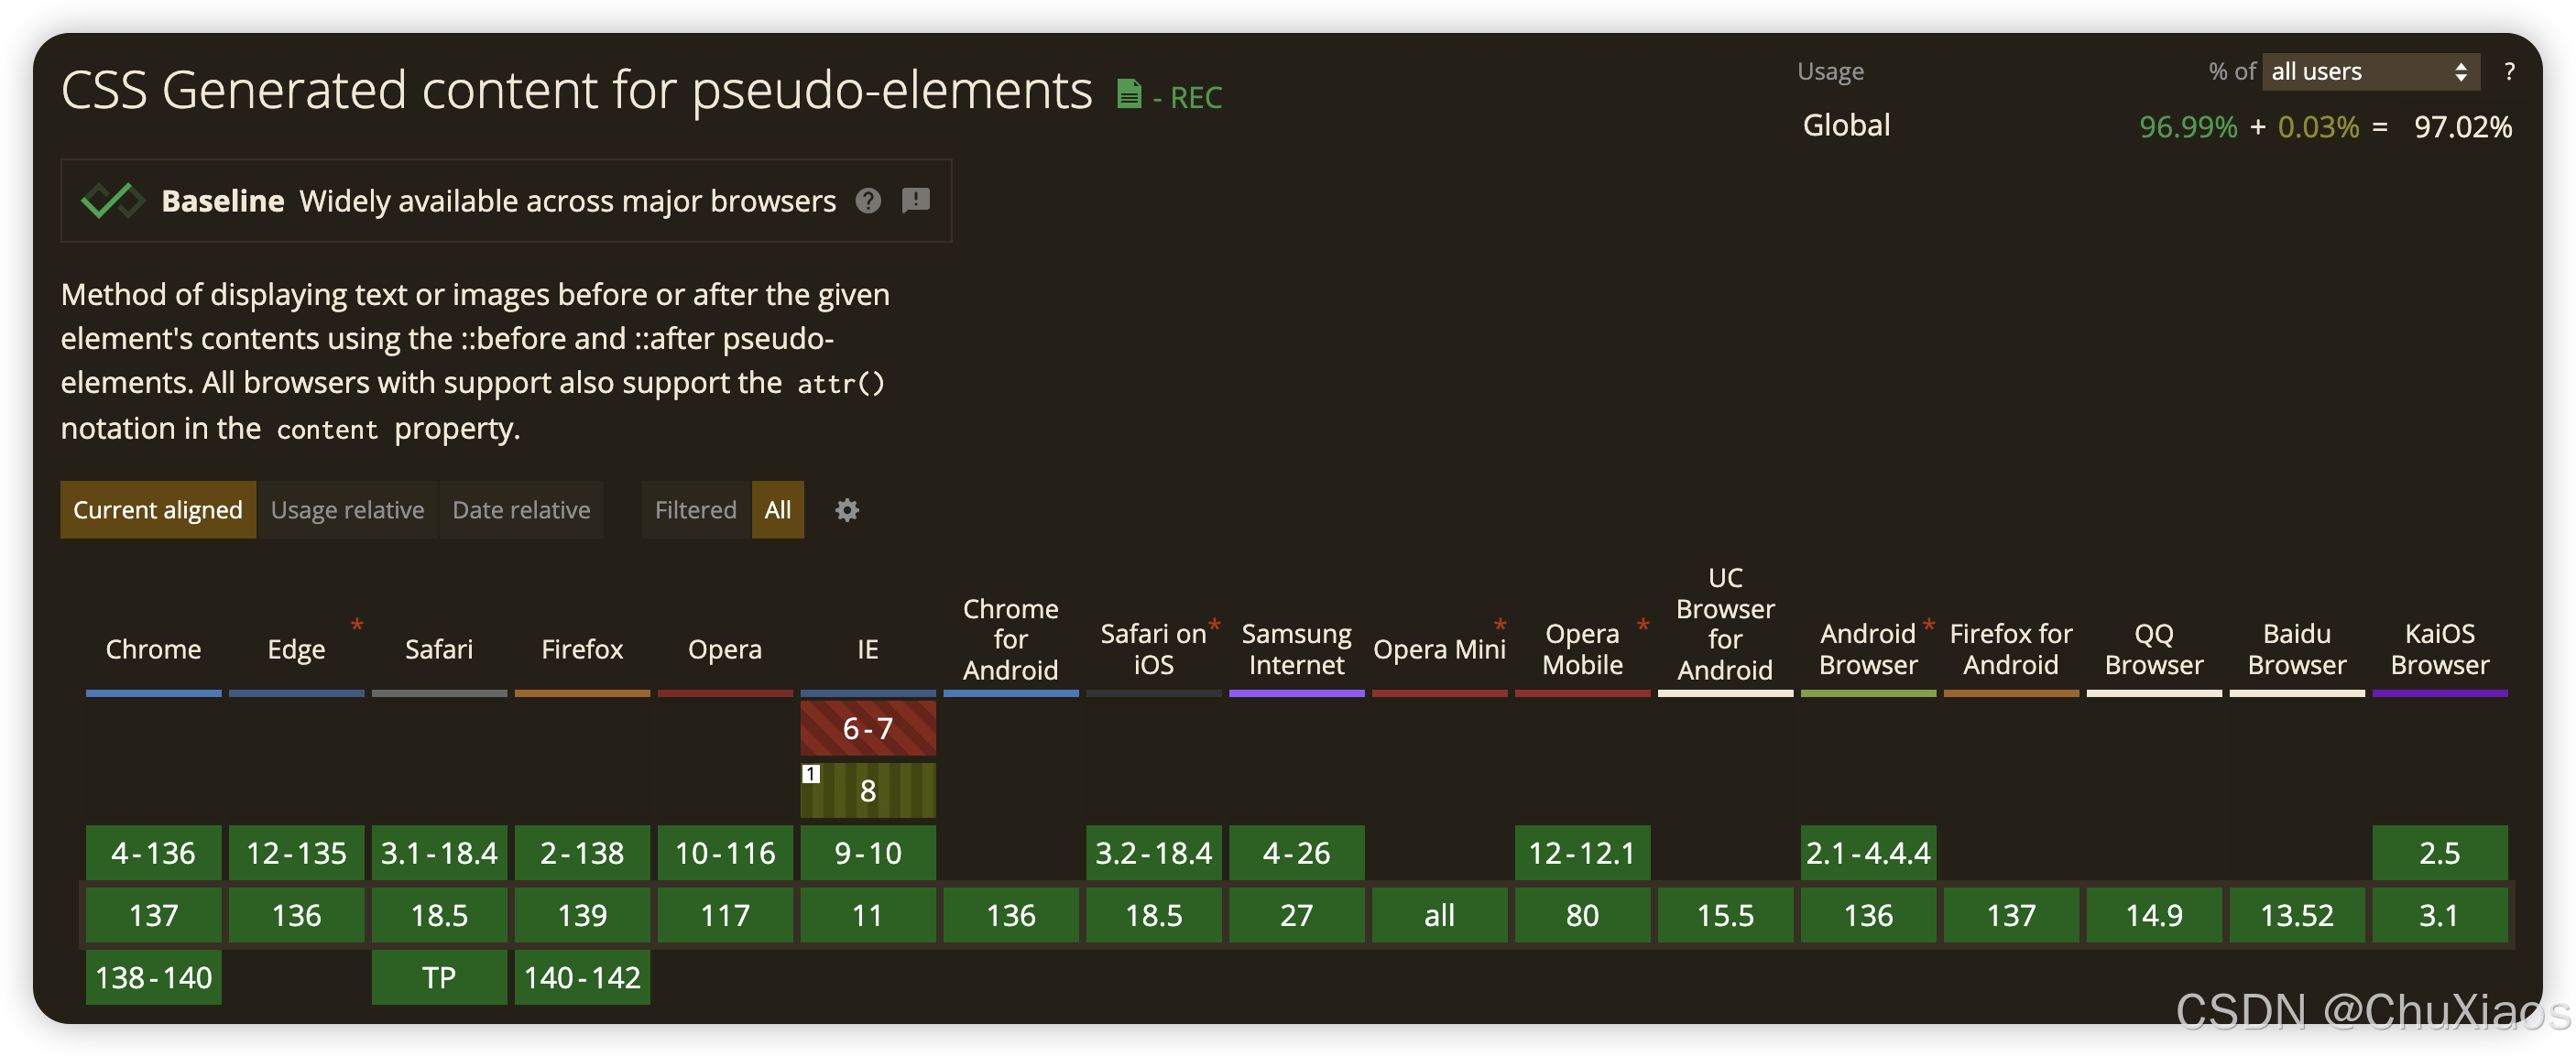This screenshot has width=2576, height=1057.
Task: Click the usage help question mark
Action: pyautogui.click(x=2508, y=72)
